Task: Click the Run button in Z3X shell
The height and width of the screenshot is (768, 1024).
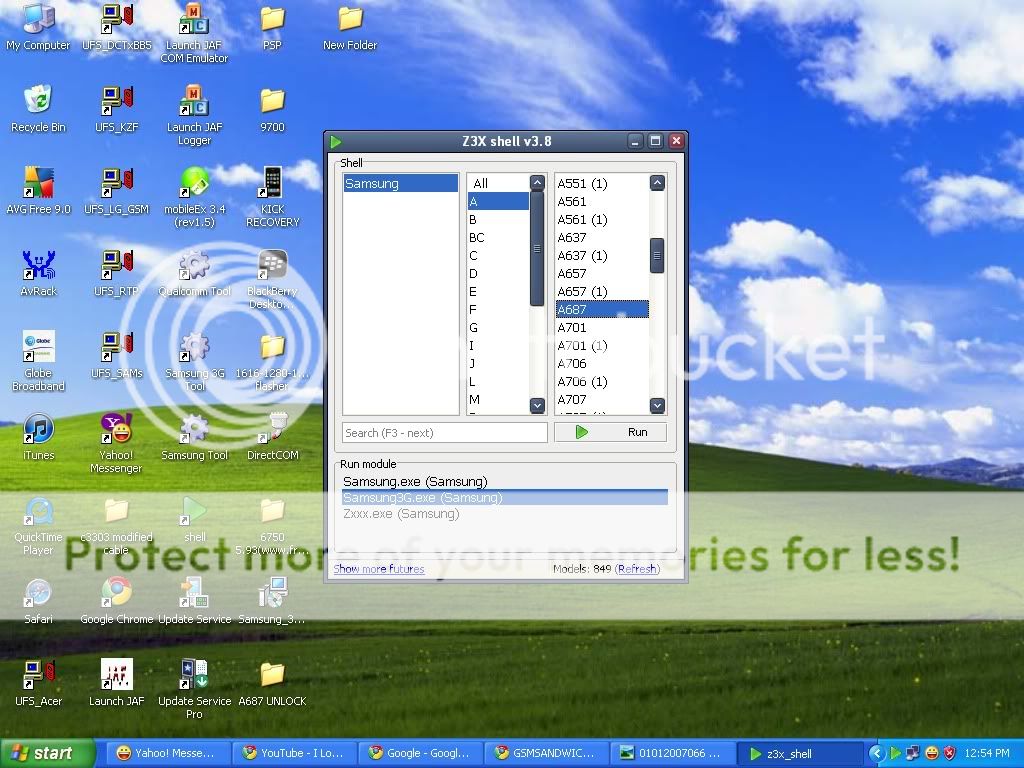Action: [x=610, y=432]
